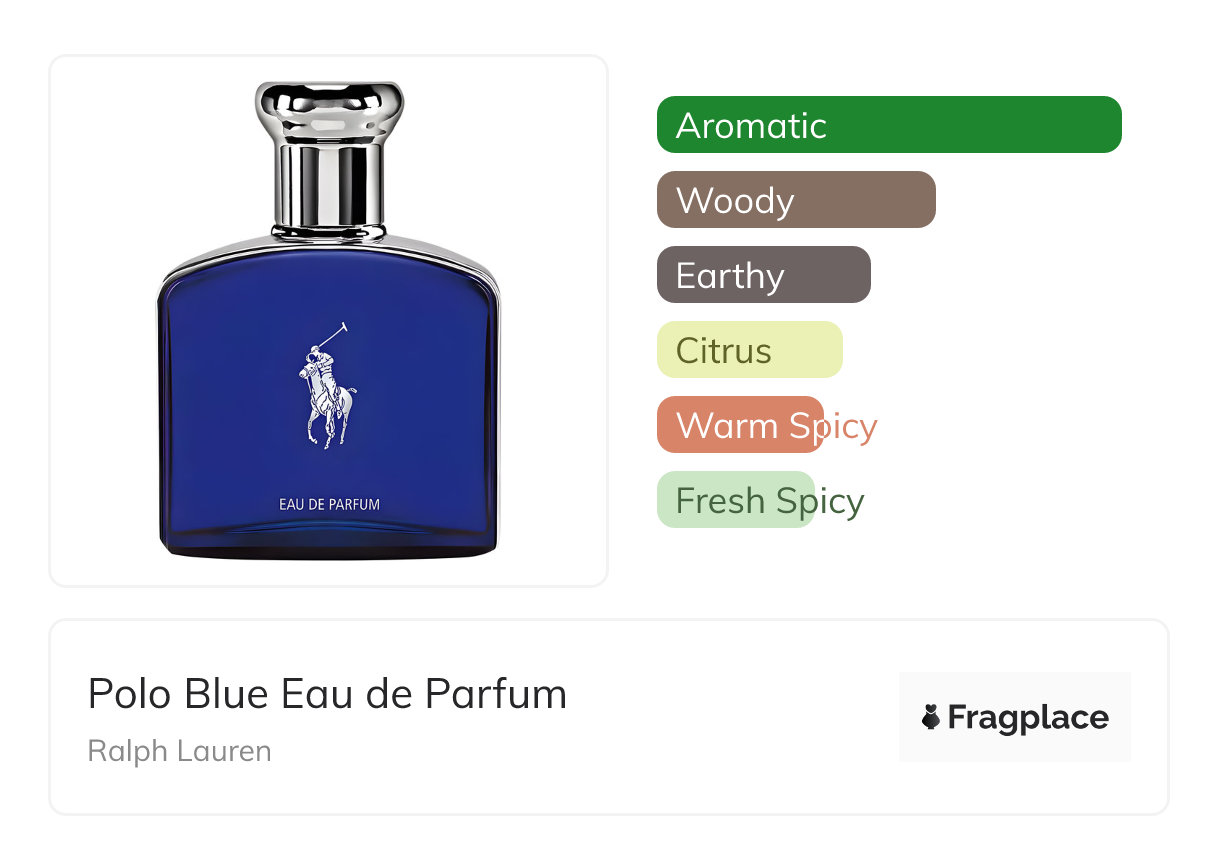Click the Fragplace perfume bottle icon
Viewport: 1218px width, 864px height.
pos(931,717)
